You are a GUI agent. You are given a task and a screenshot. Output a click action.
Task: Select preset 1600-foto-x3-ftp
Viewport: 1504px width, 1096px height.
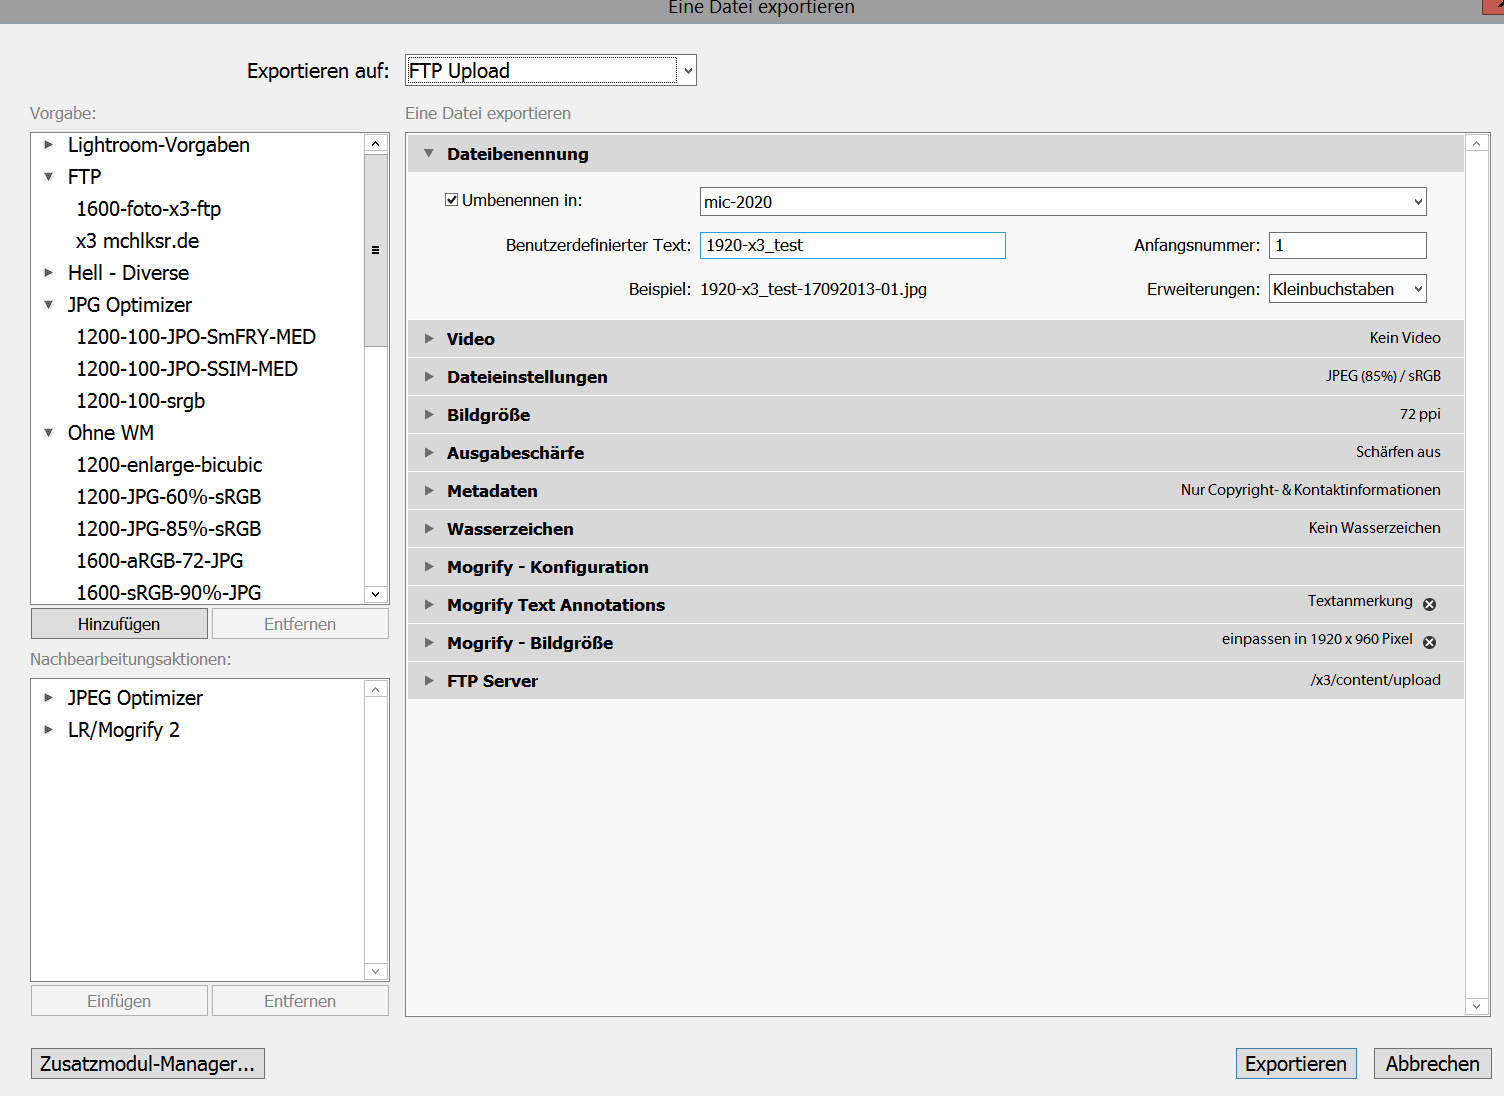pos(149,209)
